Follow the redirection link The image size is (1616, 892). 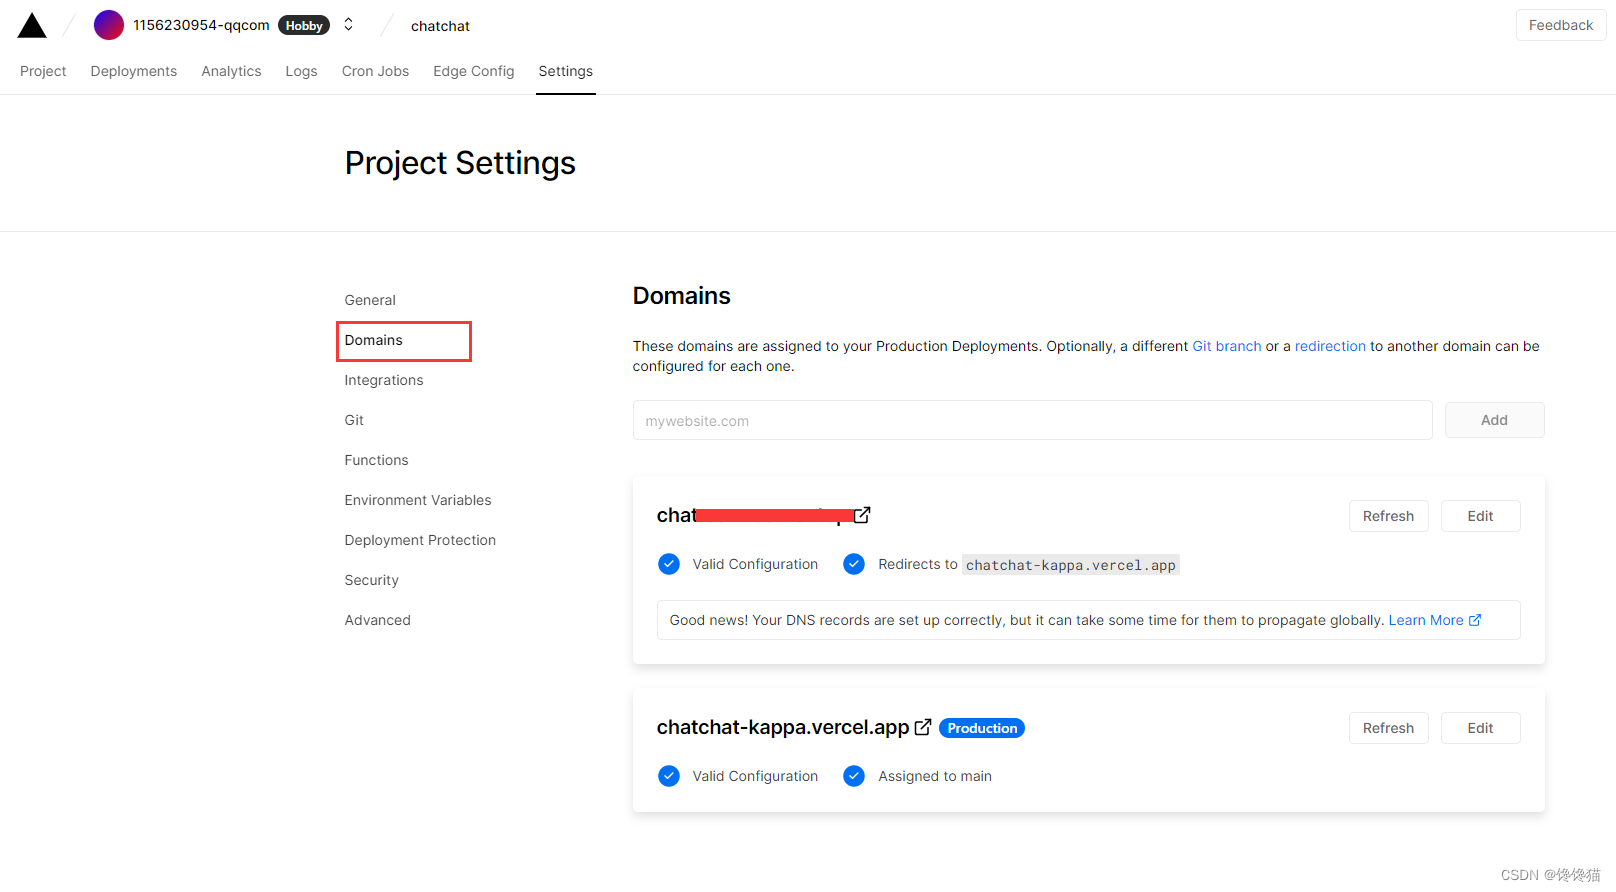click(x=1330, y=346)
